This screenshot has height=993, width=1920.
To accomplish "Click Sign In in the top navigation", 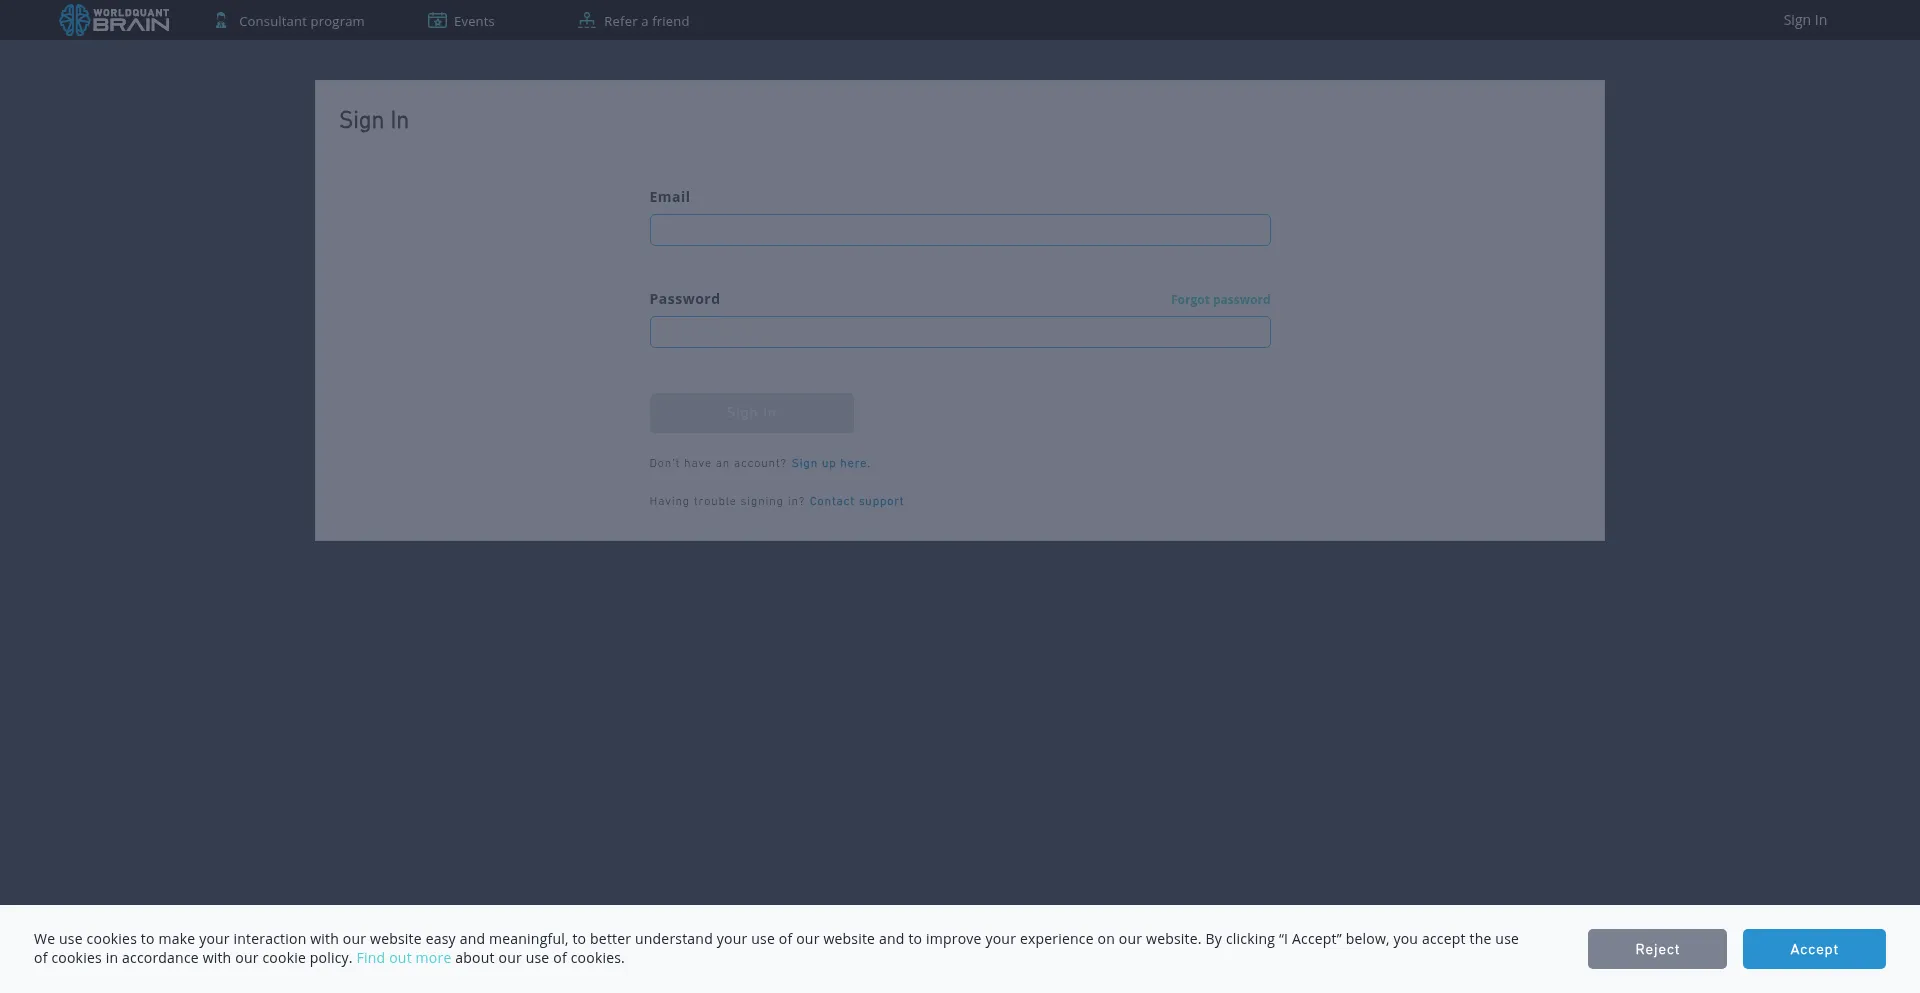I will 1804,20.
